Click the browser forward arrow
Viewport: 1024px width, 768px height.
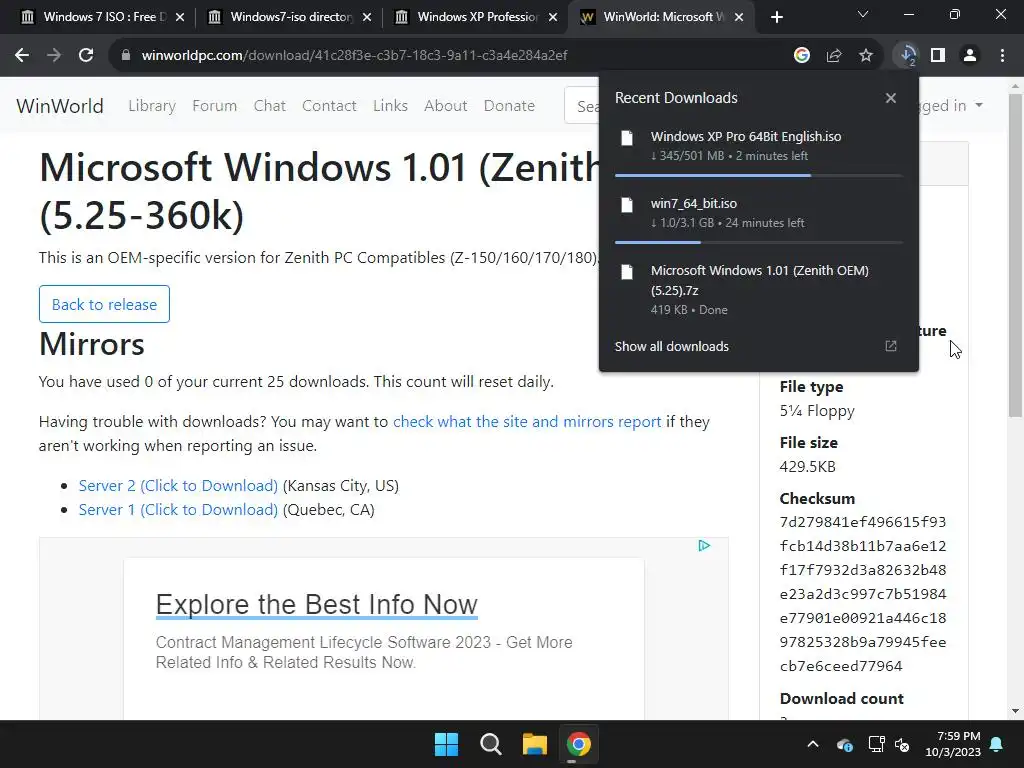[x=54, y=56]
